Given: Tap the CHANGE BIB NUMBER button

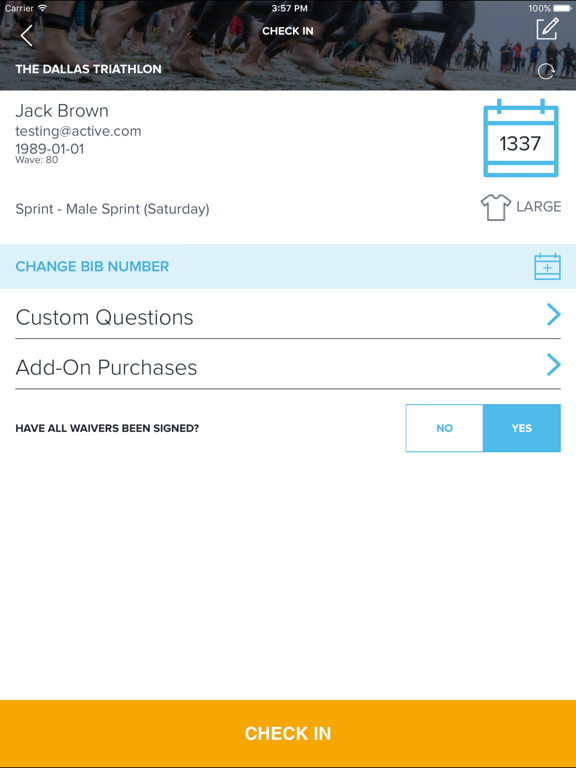Looking at the screenshot, I should [x=288, y=266].
